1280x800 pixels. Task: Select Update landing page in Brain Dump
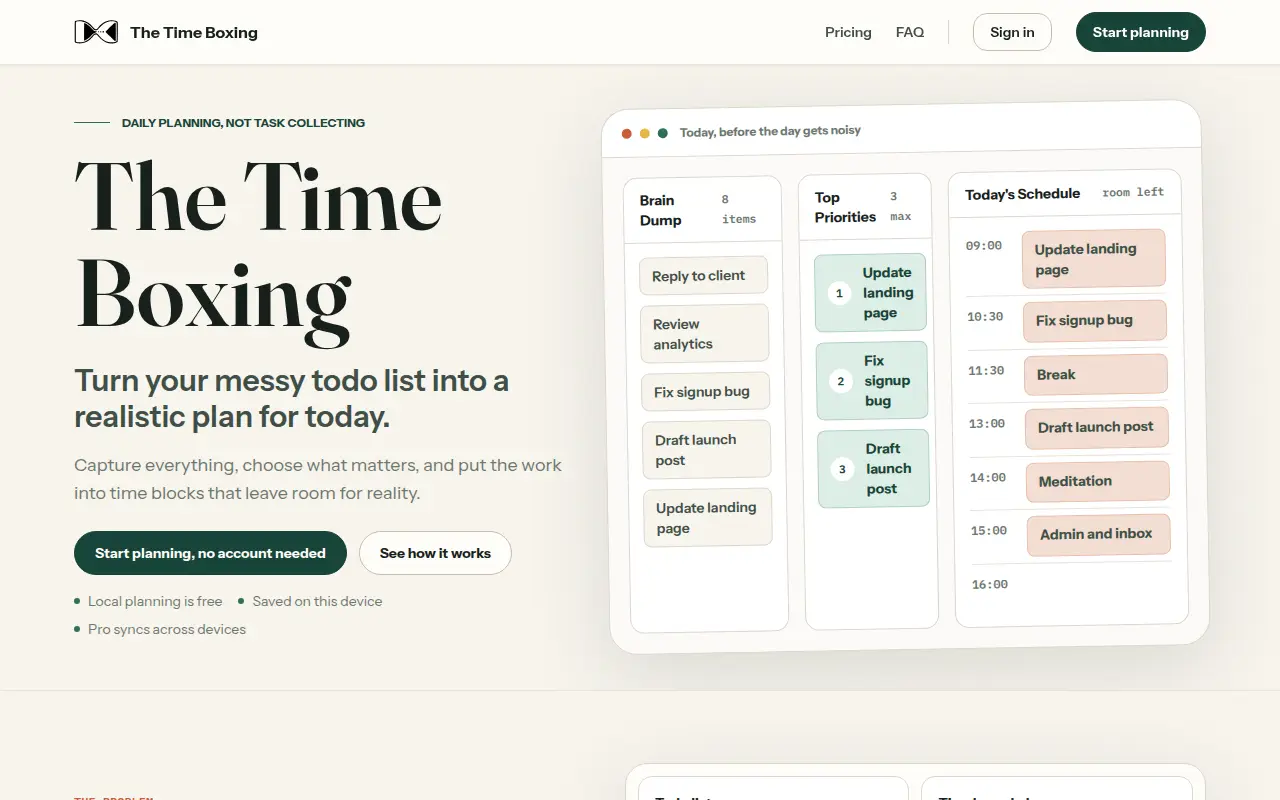[707, 517]
